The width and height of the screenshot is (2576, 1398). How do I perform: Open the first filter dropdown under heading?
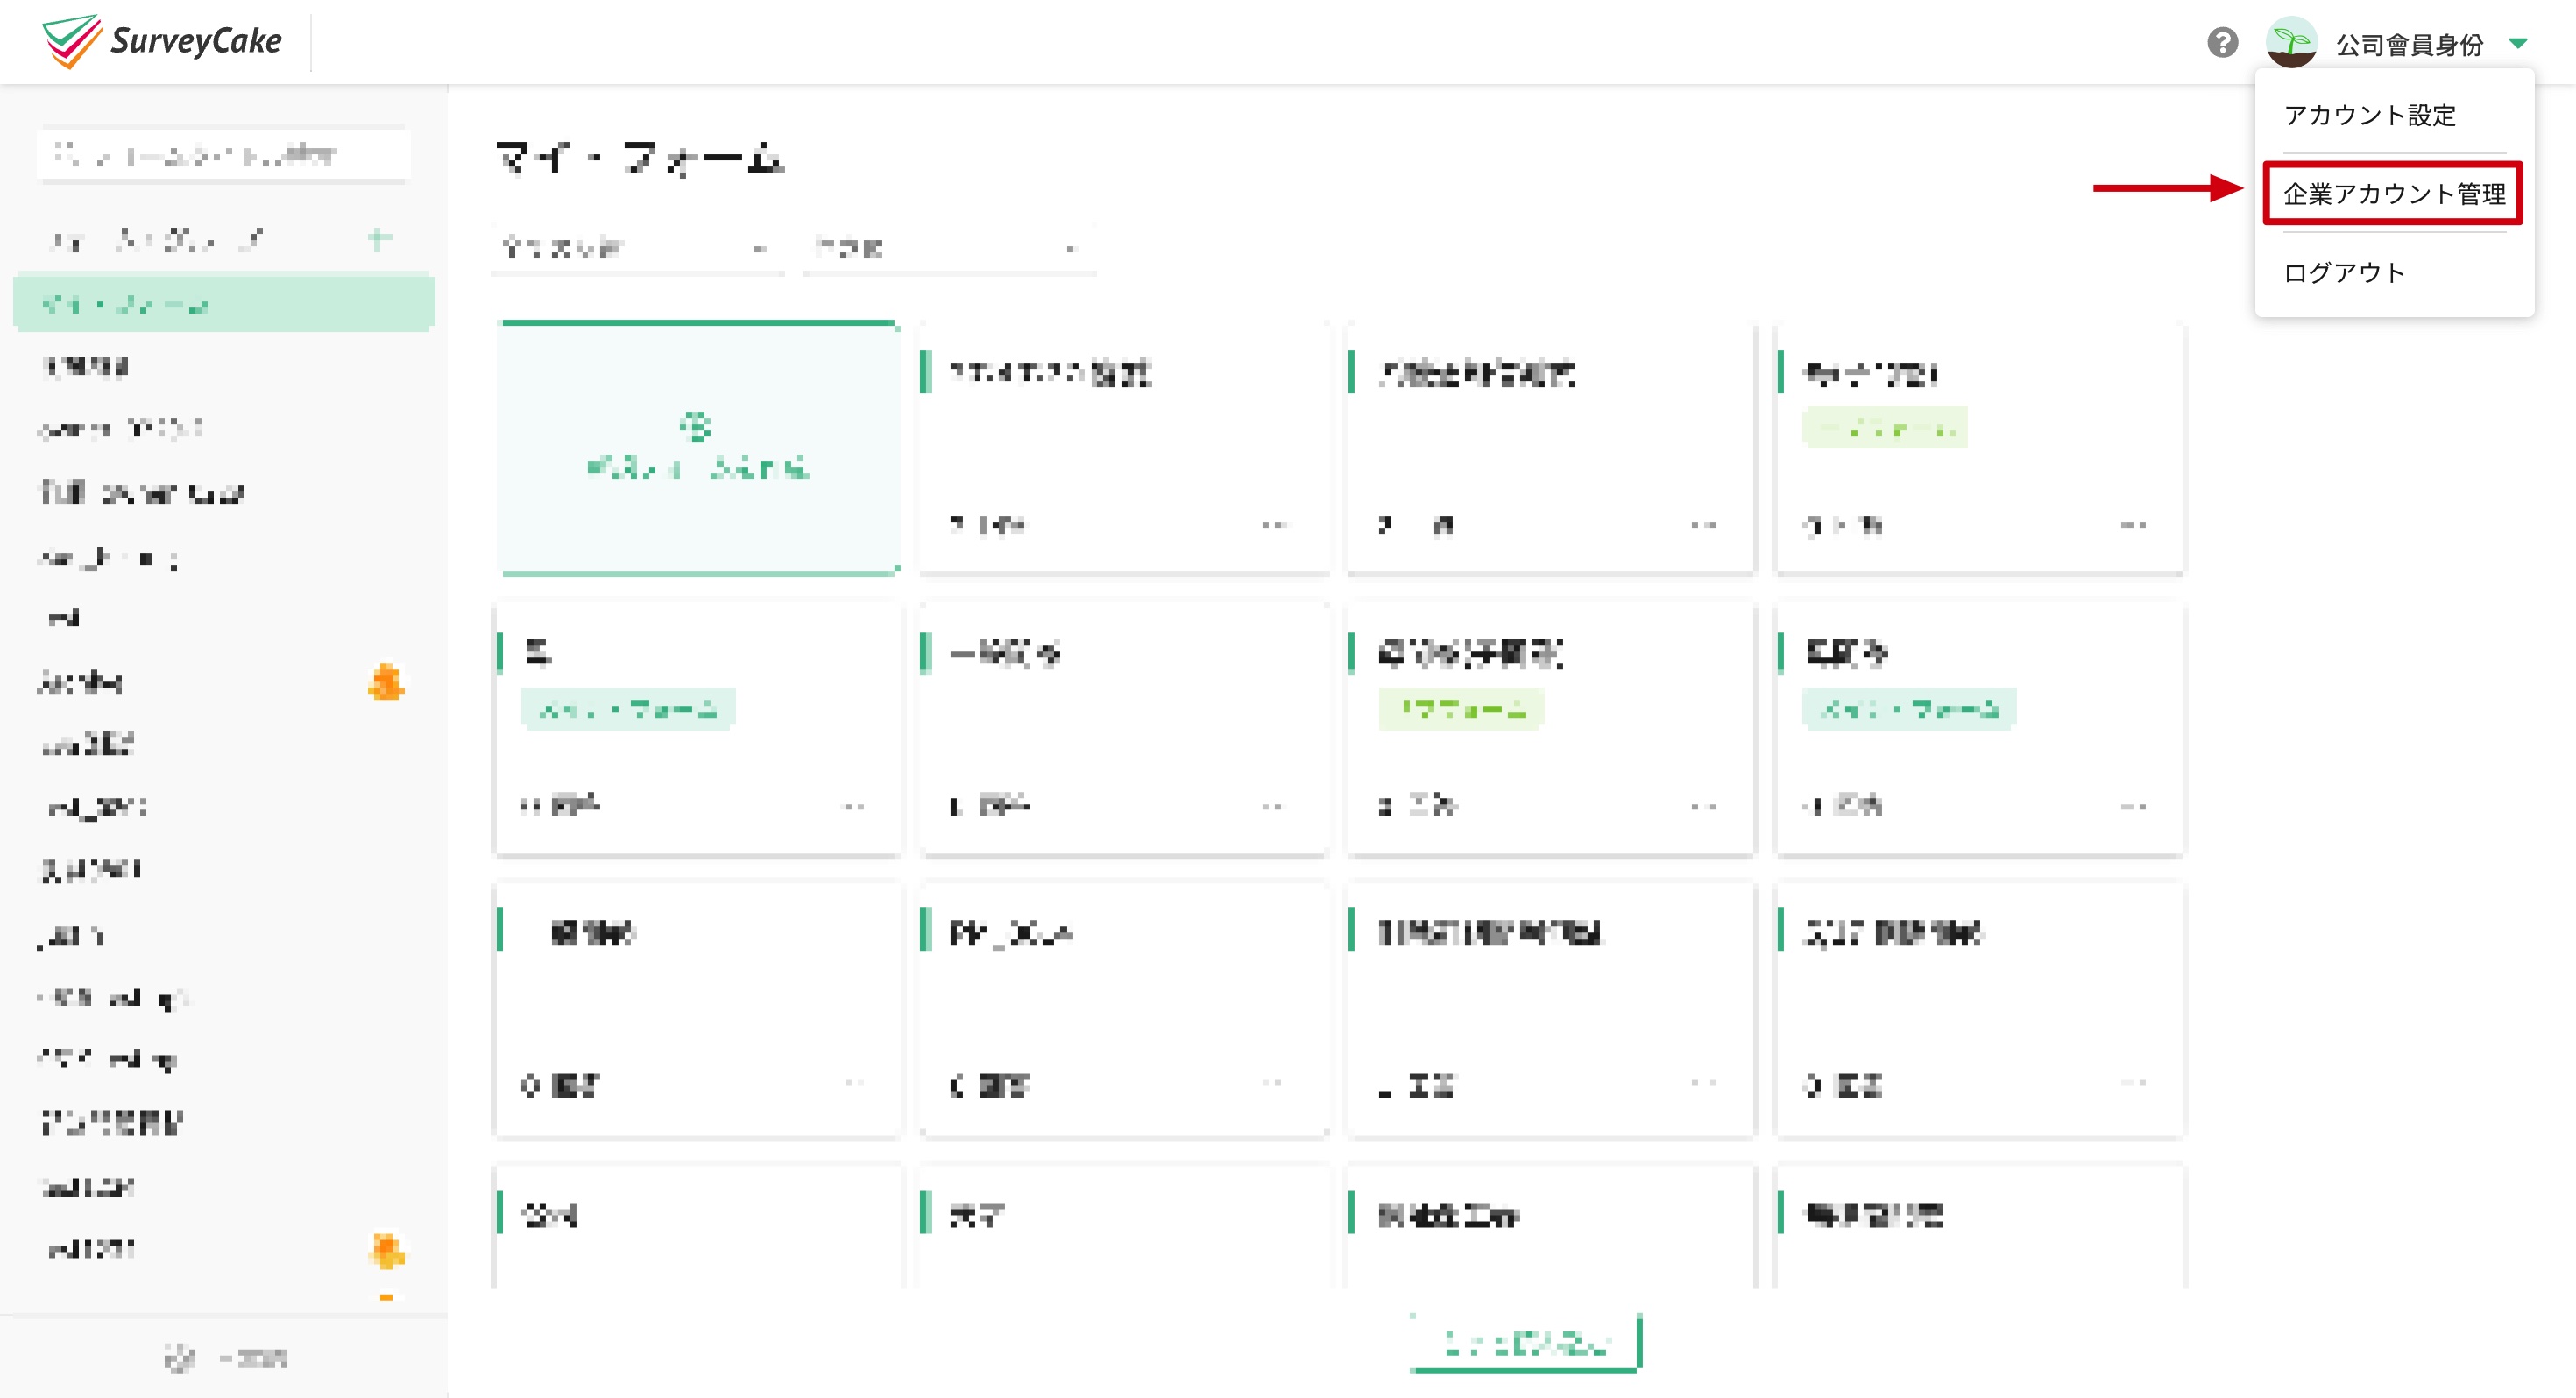637,247
